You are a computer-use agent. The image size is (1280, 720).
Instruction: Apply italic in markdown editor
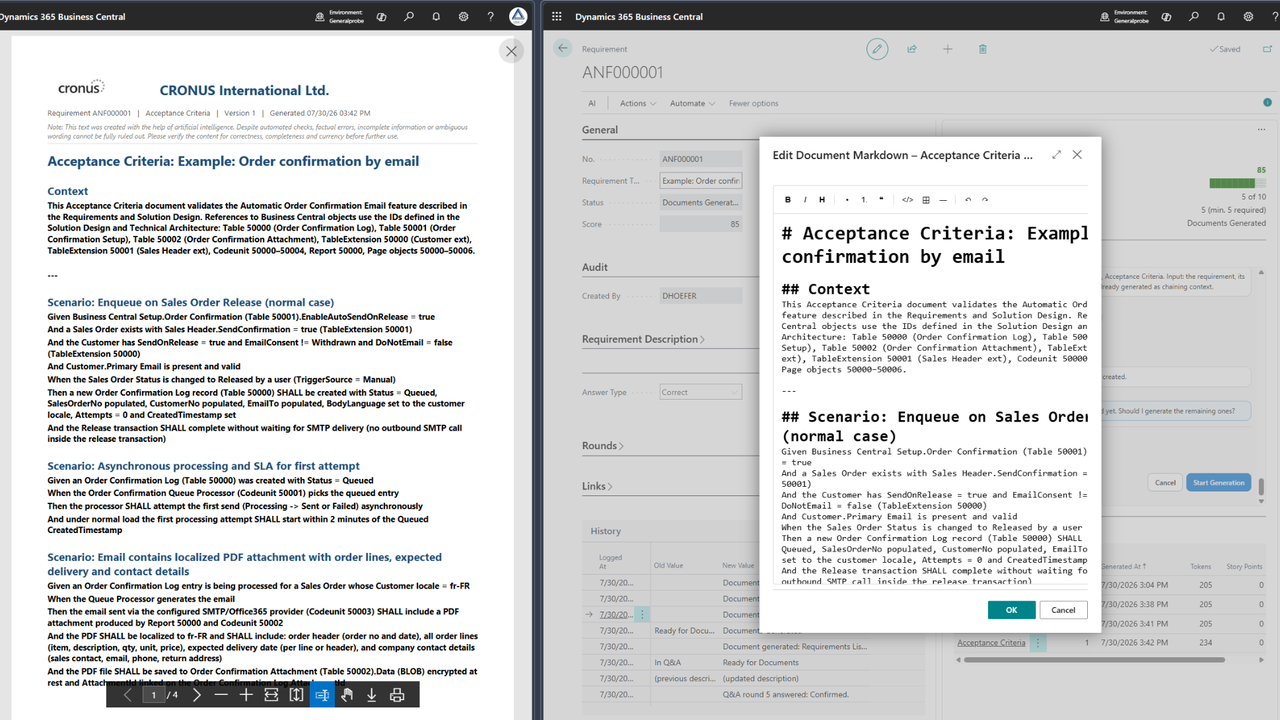coord(805,200)
